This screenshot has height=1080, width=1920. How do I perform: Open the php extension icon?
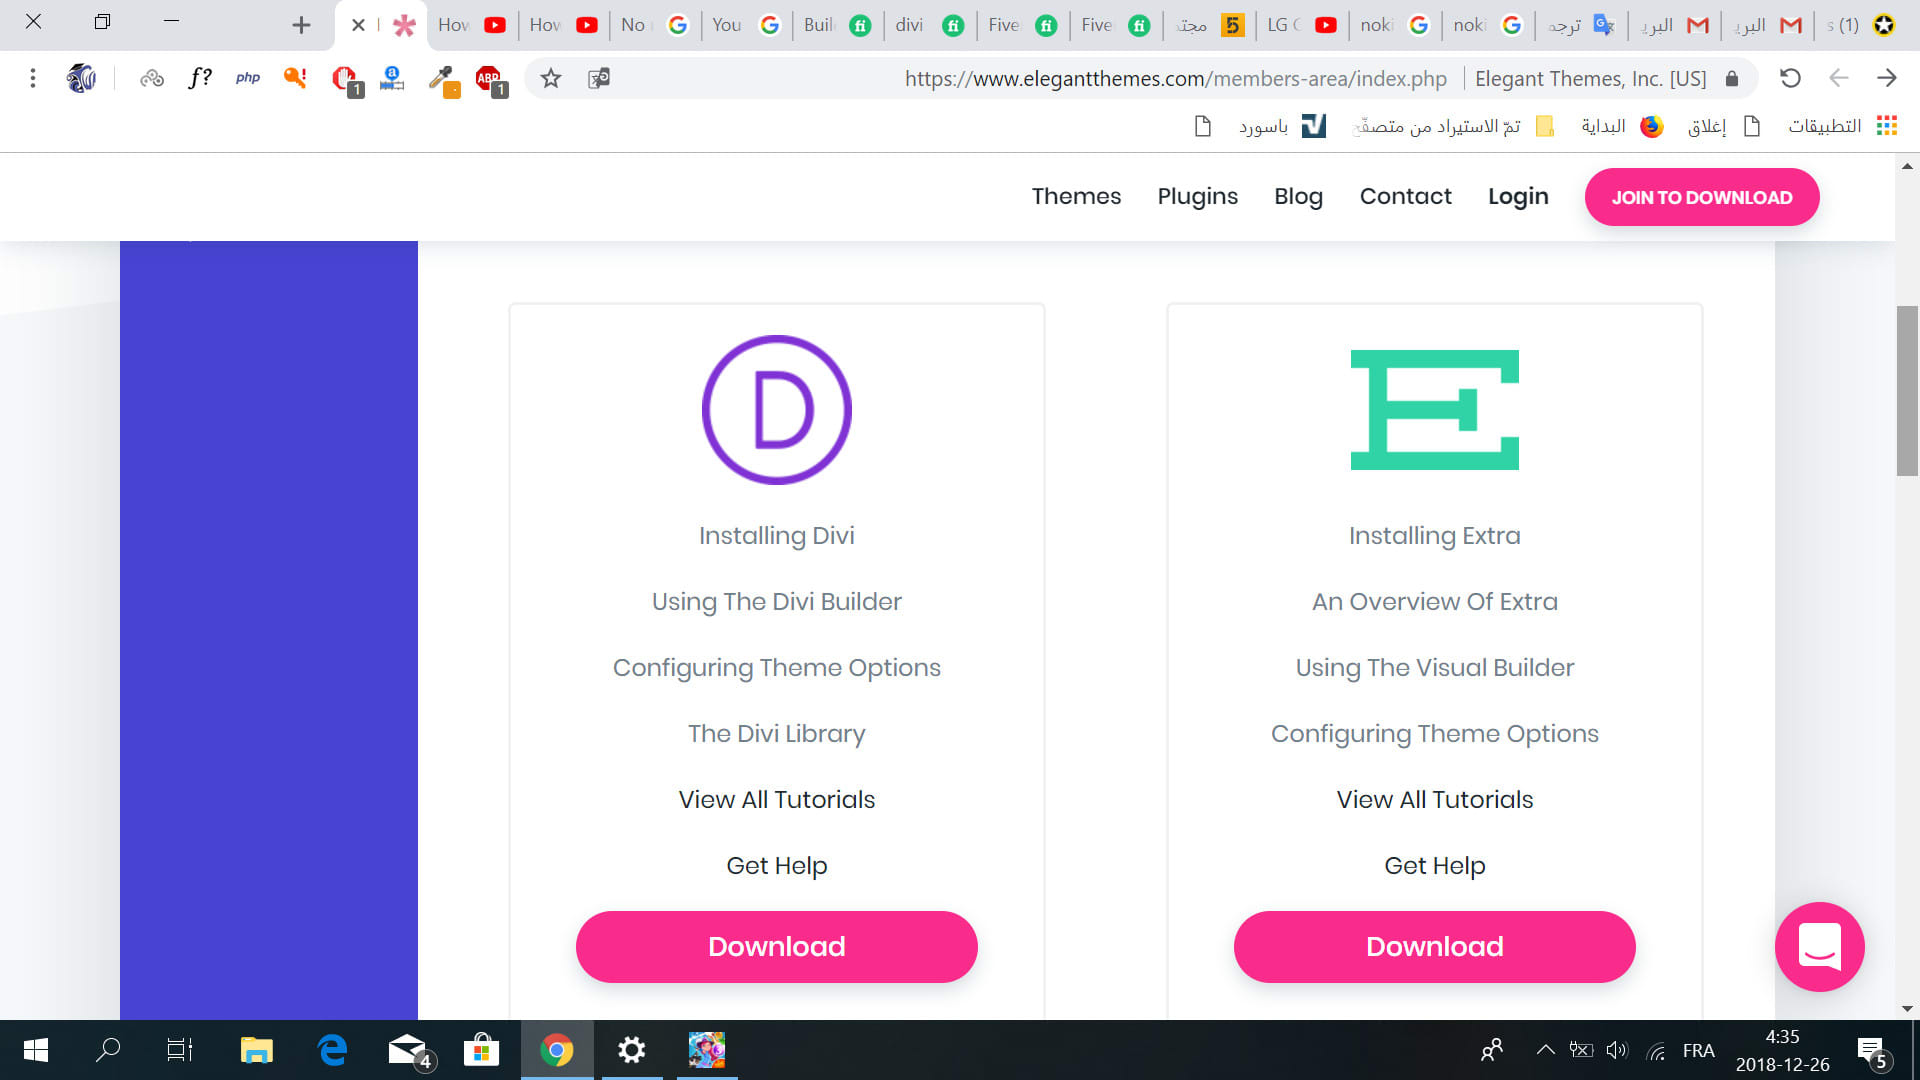pyautogui.click(x=247, y=78)
